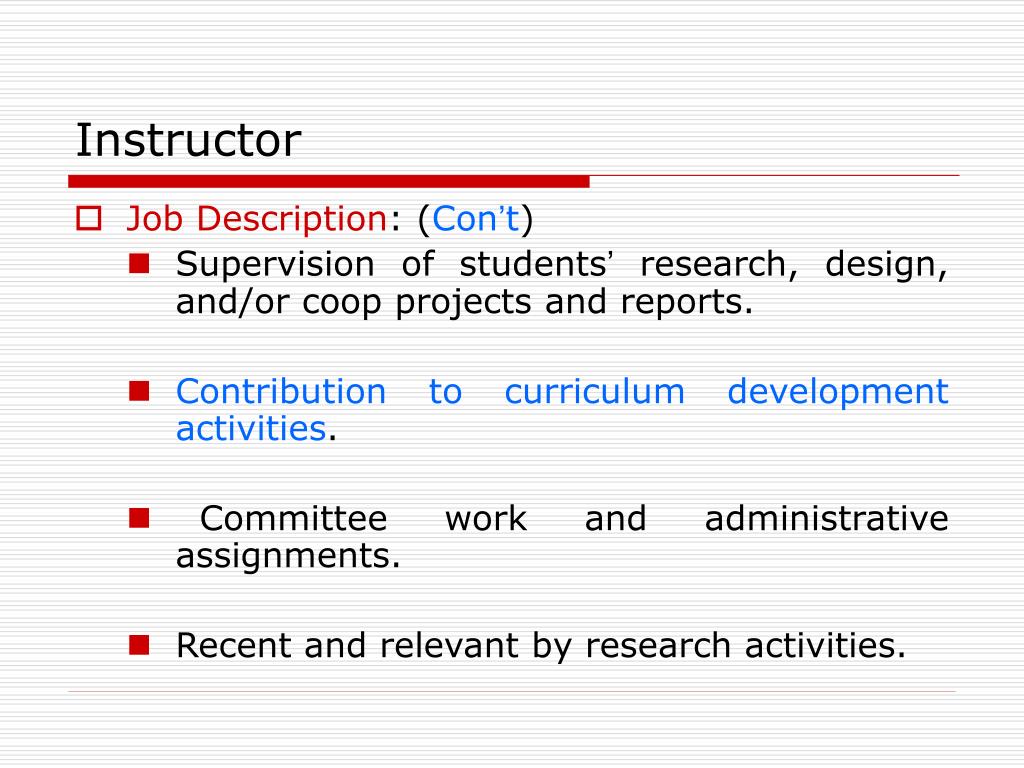Click the blue word activities

click(x=251, y=428)
